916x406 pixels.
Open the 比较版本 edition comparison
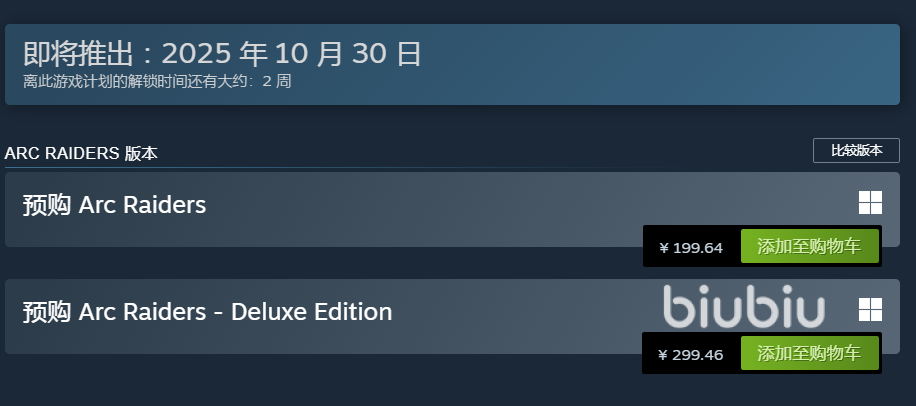pos(856,151)
